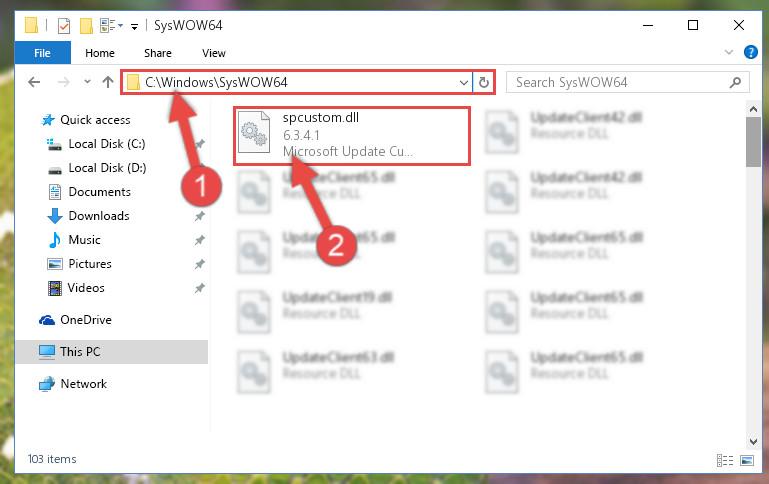Expand the ribbon with the chevron
This screenshot has width=769, height=484.
(729, 52)
